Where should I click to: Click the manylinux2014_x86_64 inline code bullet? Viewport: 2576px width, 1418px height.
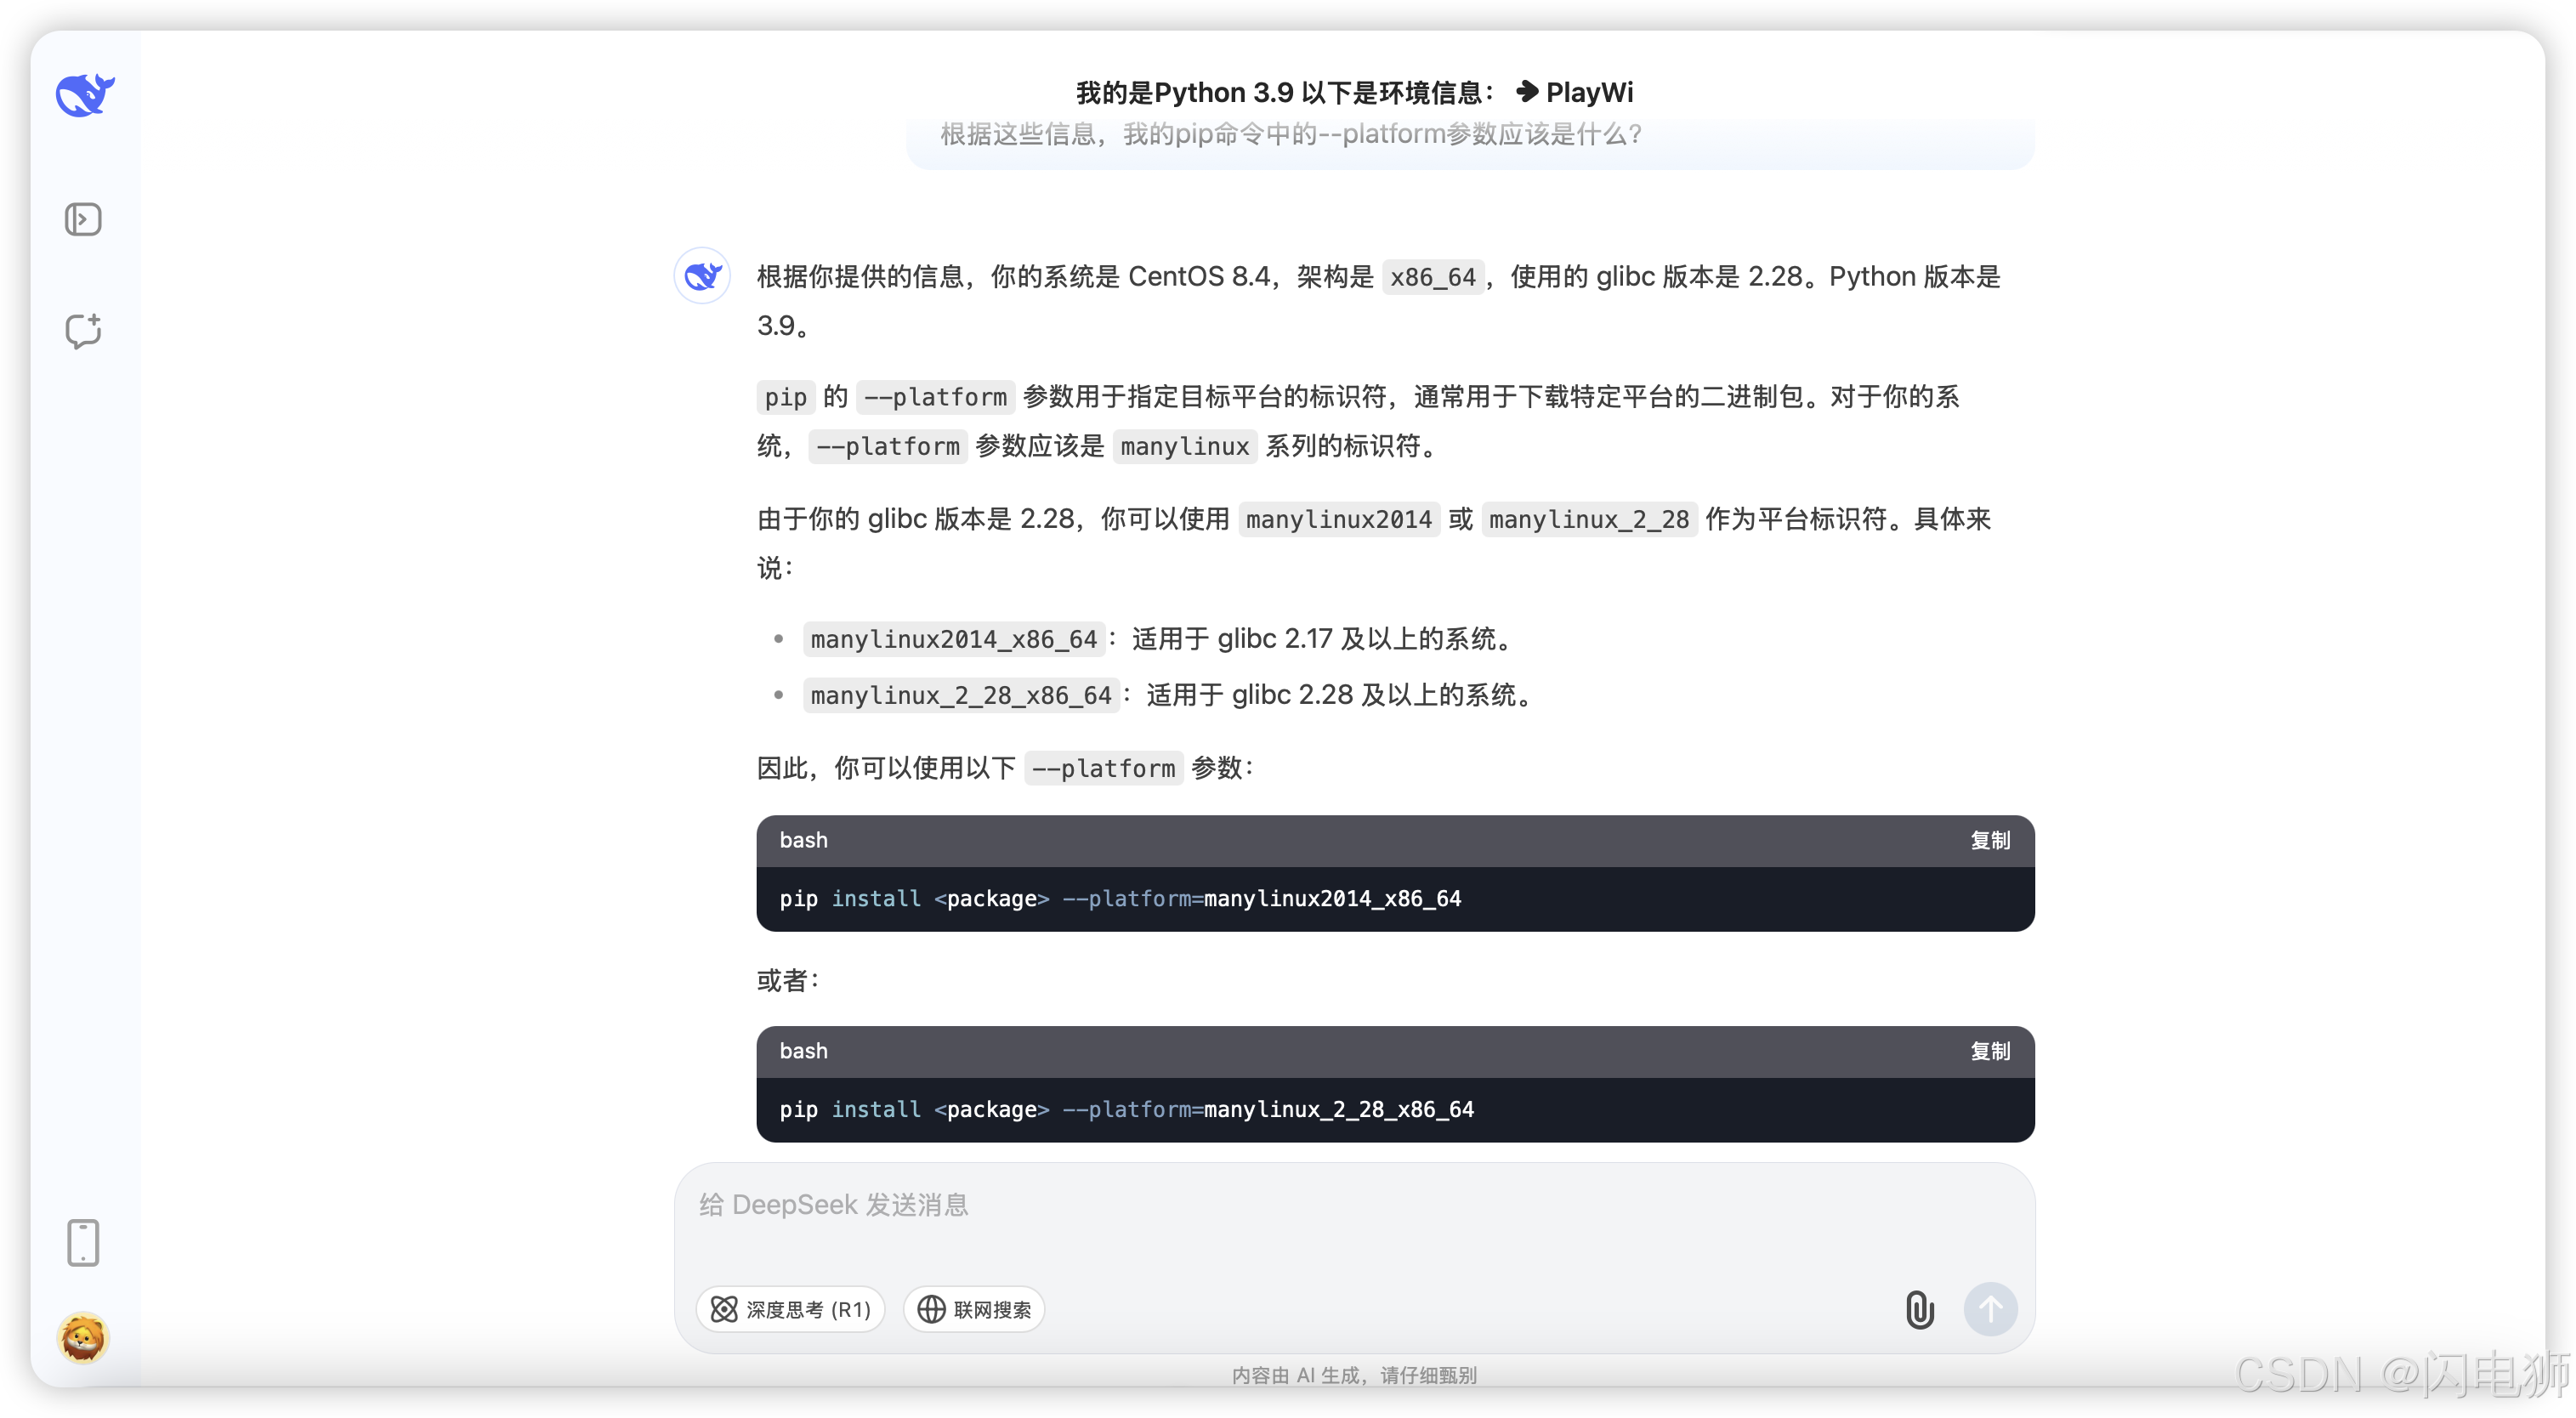tap(953, 639)
